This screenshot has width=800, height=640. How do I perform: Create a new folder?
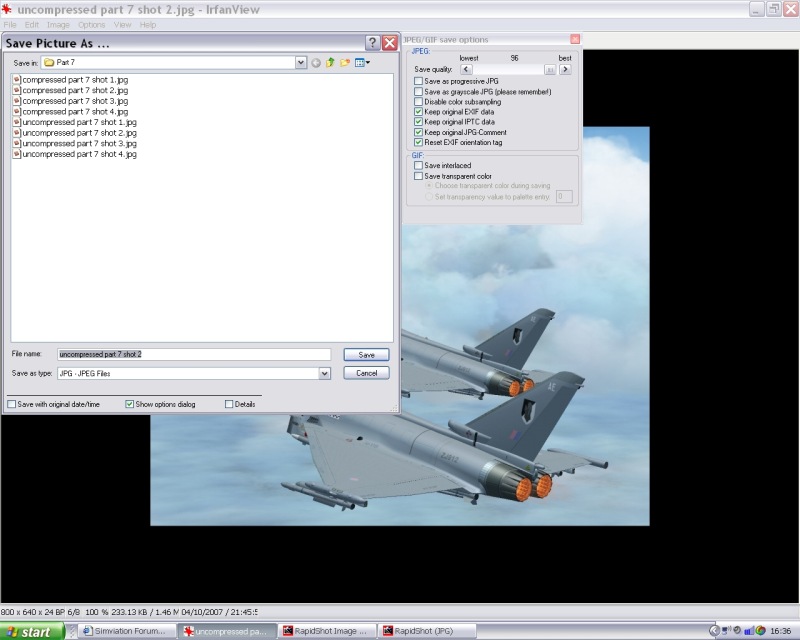345,63
